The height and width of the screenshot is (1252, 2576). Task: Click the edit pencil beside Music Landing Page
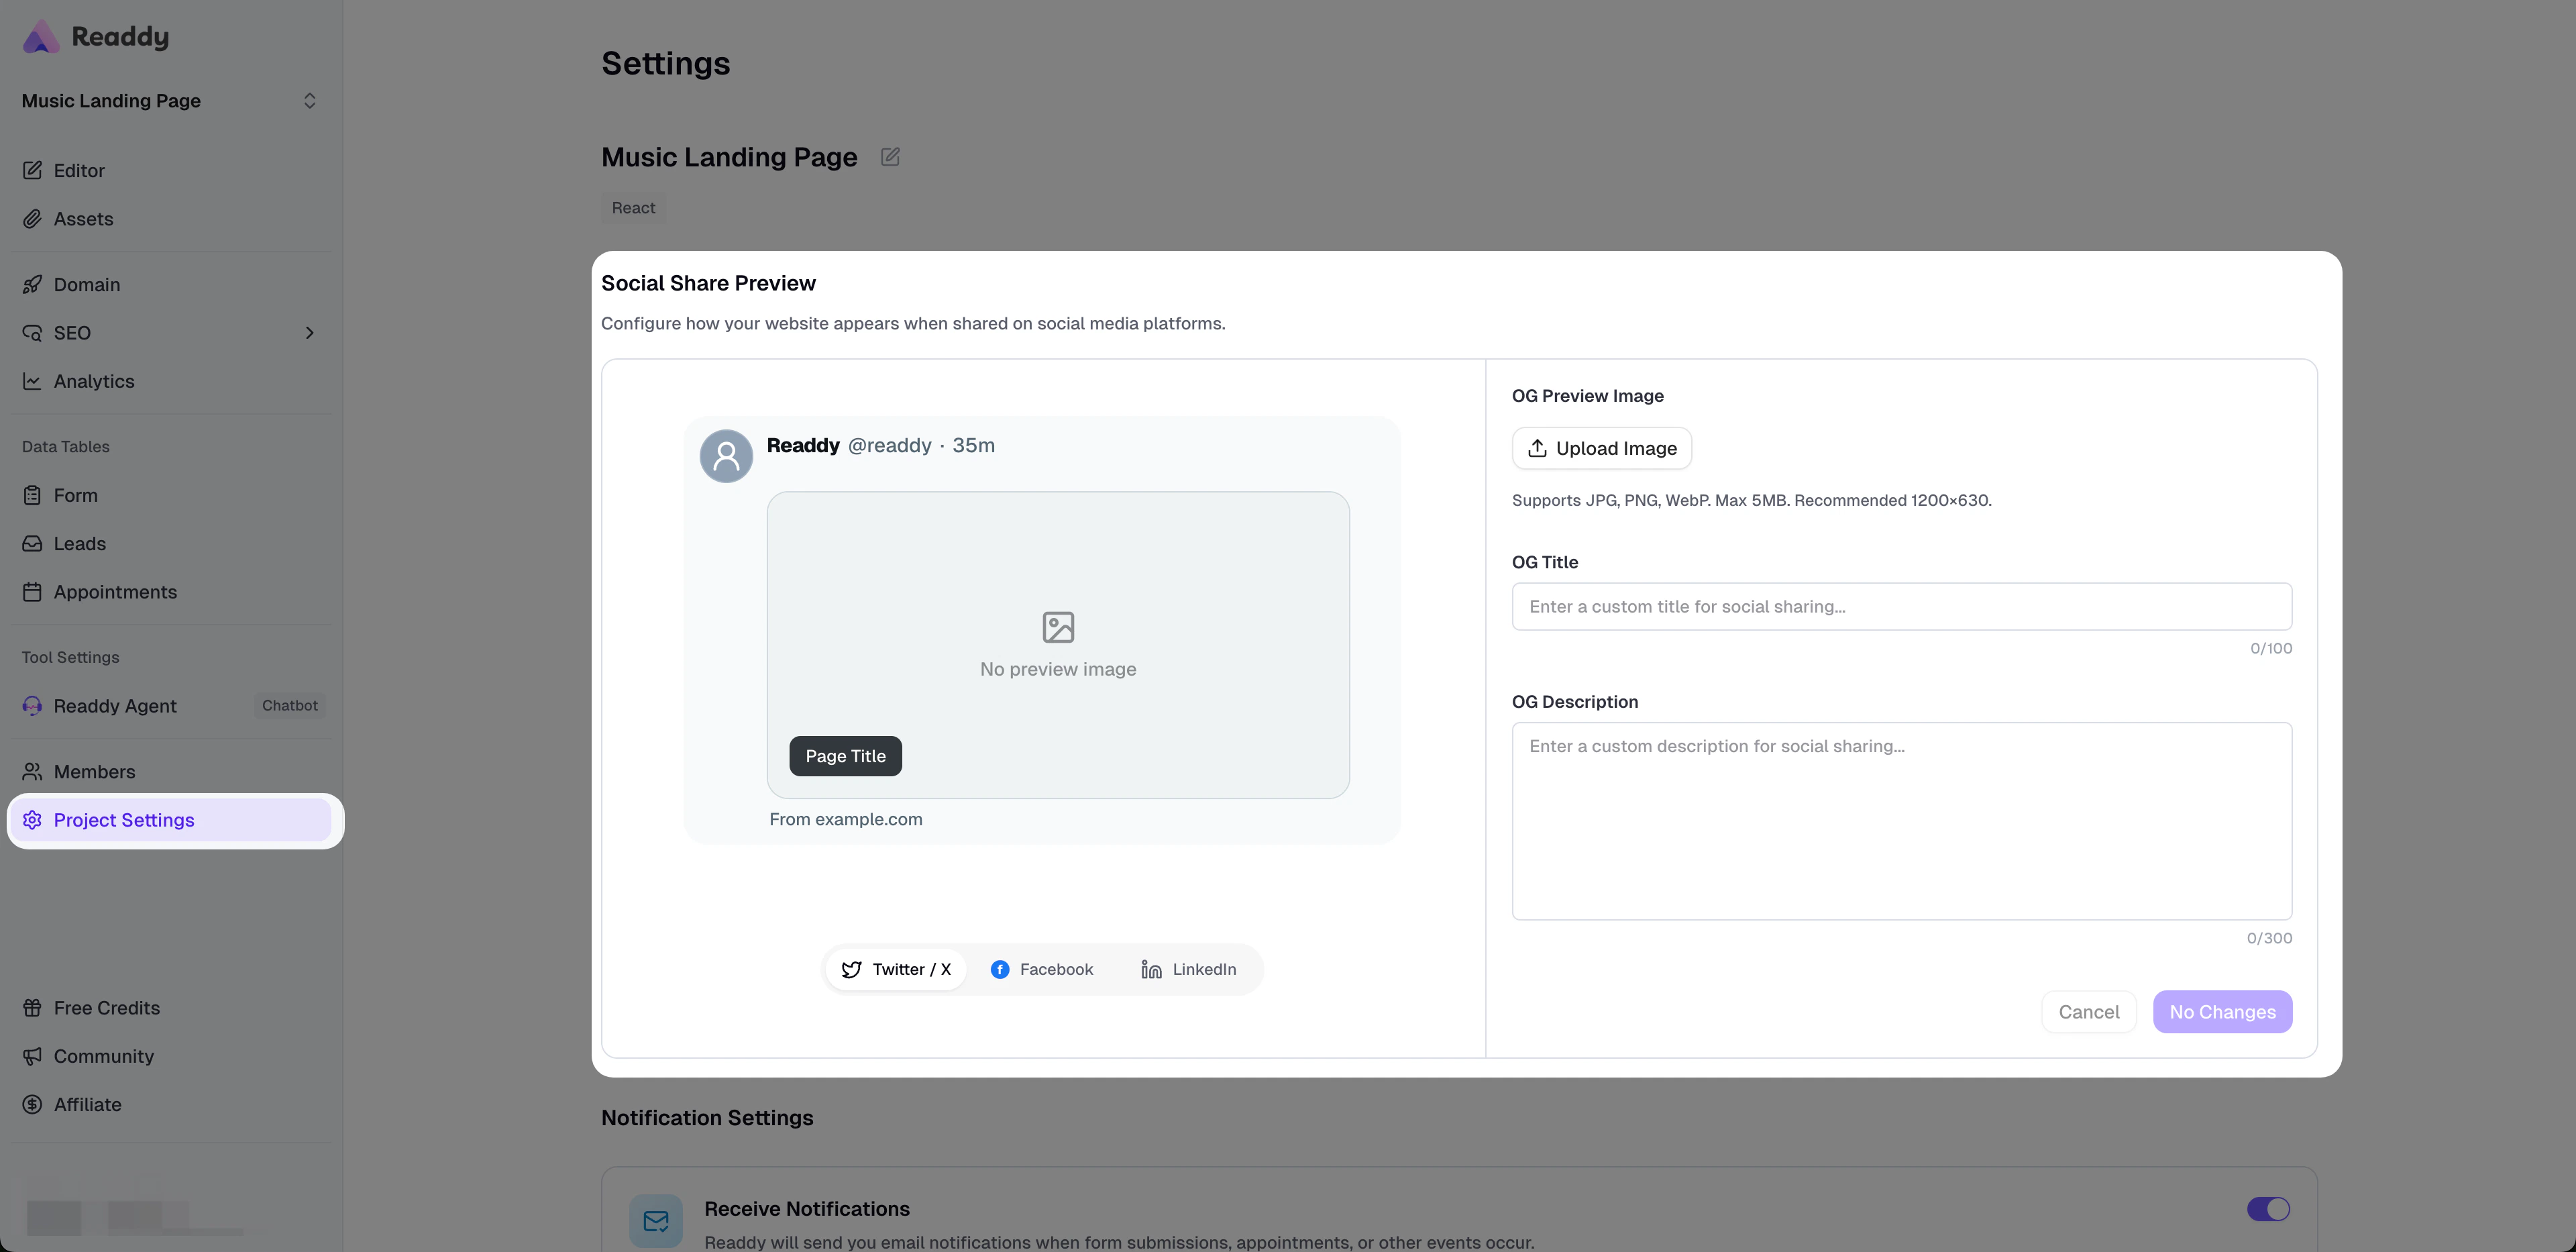click(x=890, y=157)
